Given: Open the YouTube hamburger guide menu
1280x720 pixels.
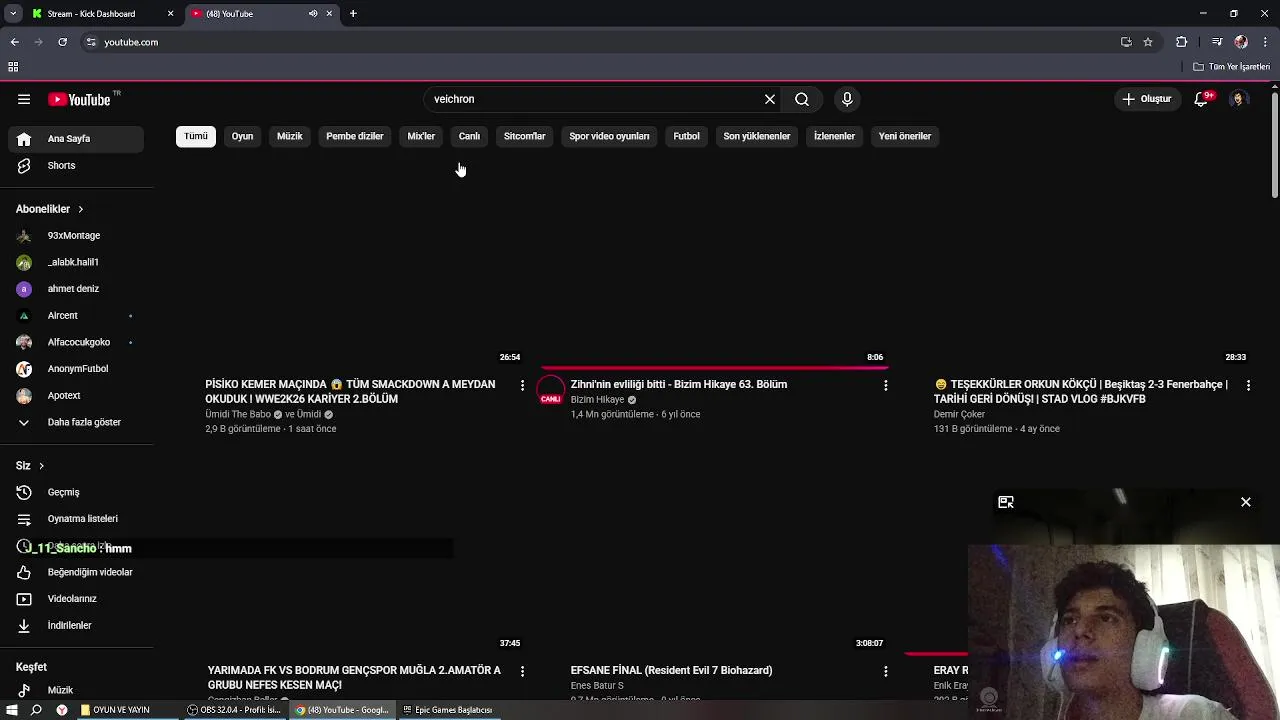Looking at the screenshot, I should (24, 99).
